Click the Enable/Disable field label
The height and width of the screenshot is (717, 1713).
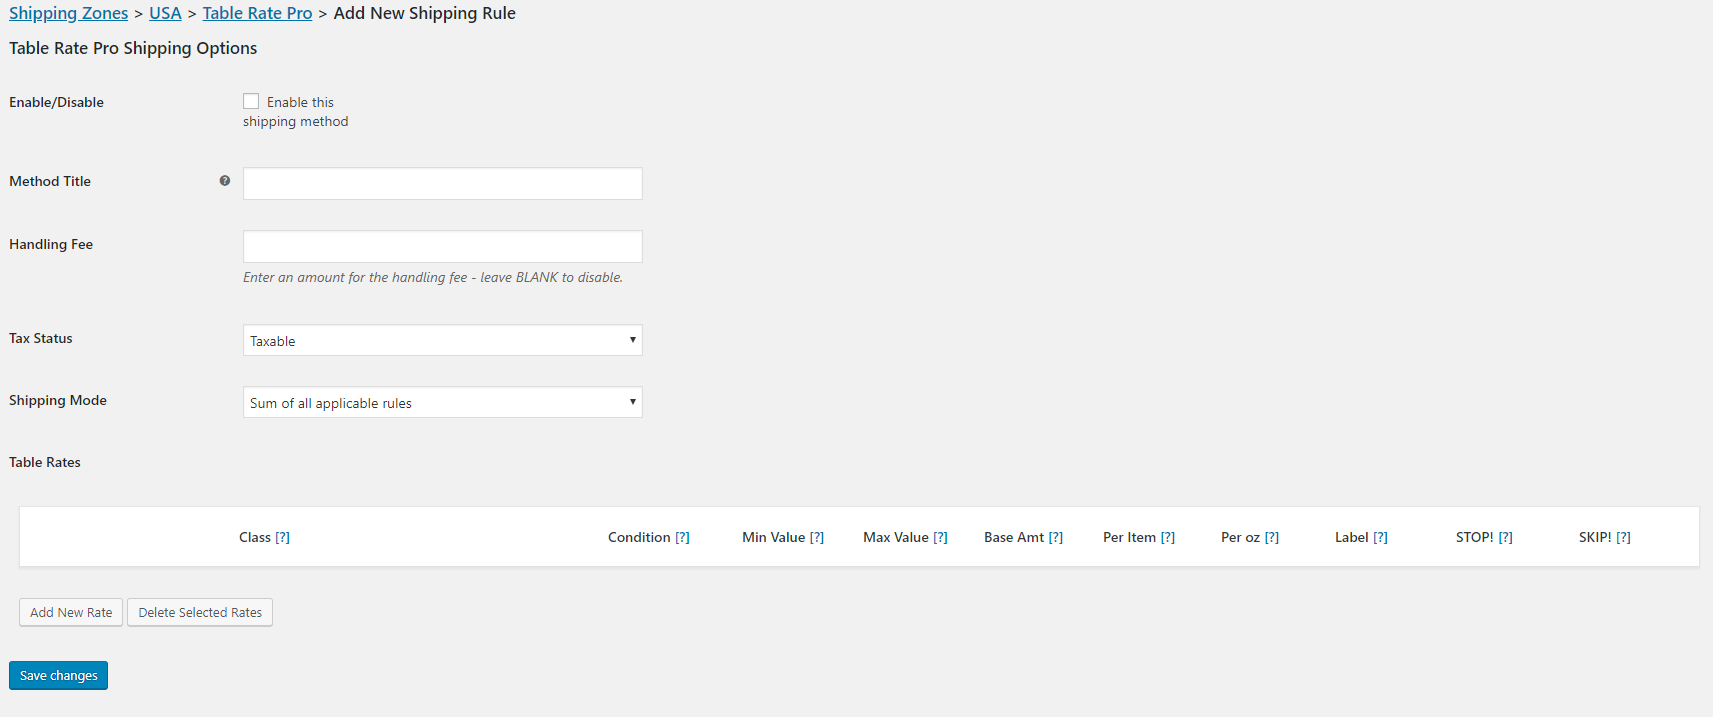(56, 102)
